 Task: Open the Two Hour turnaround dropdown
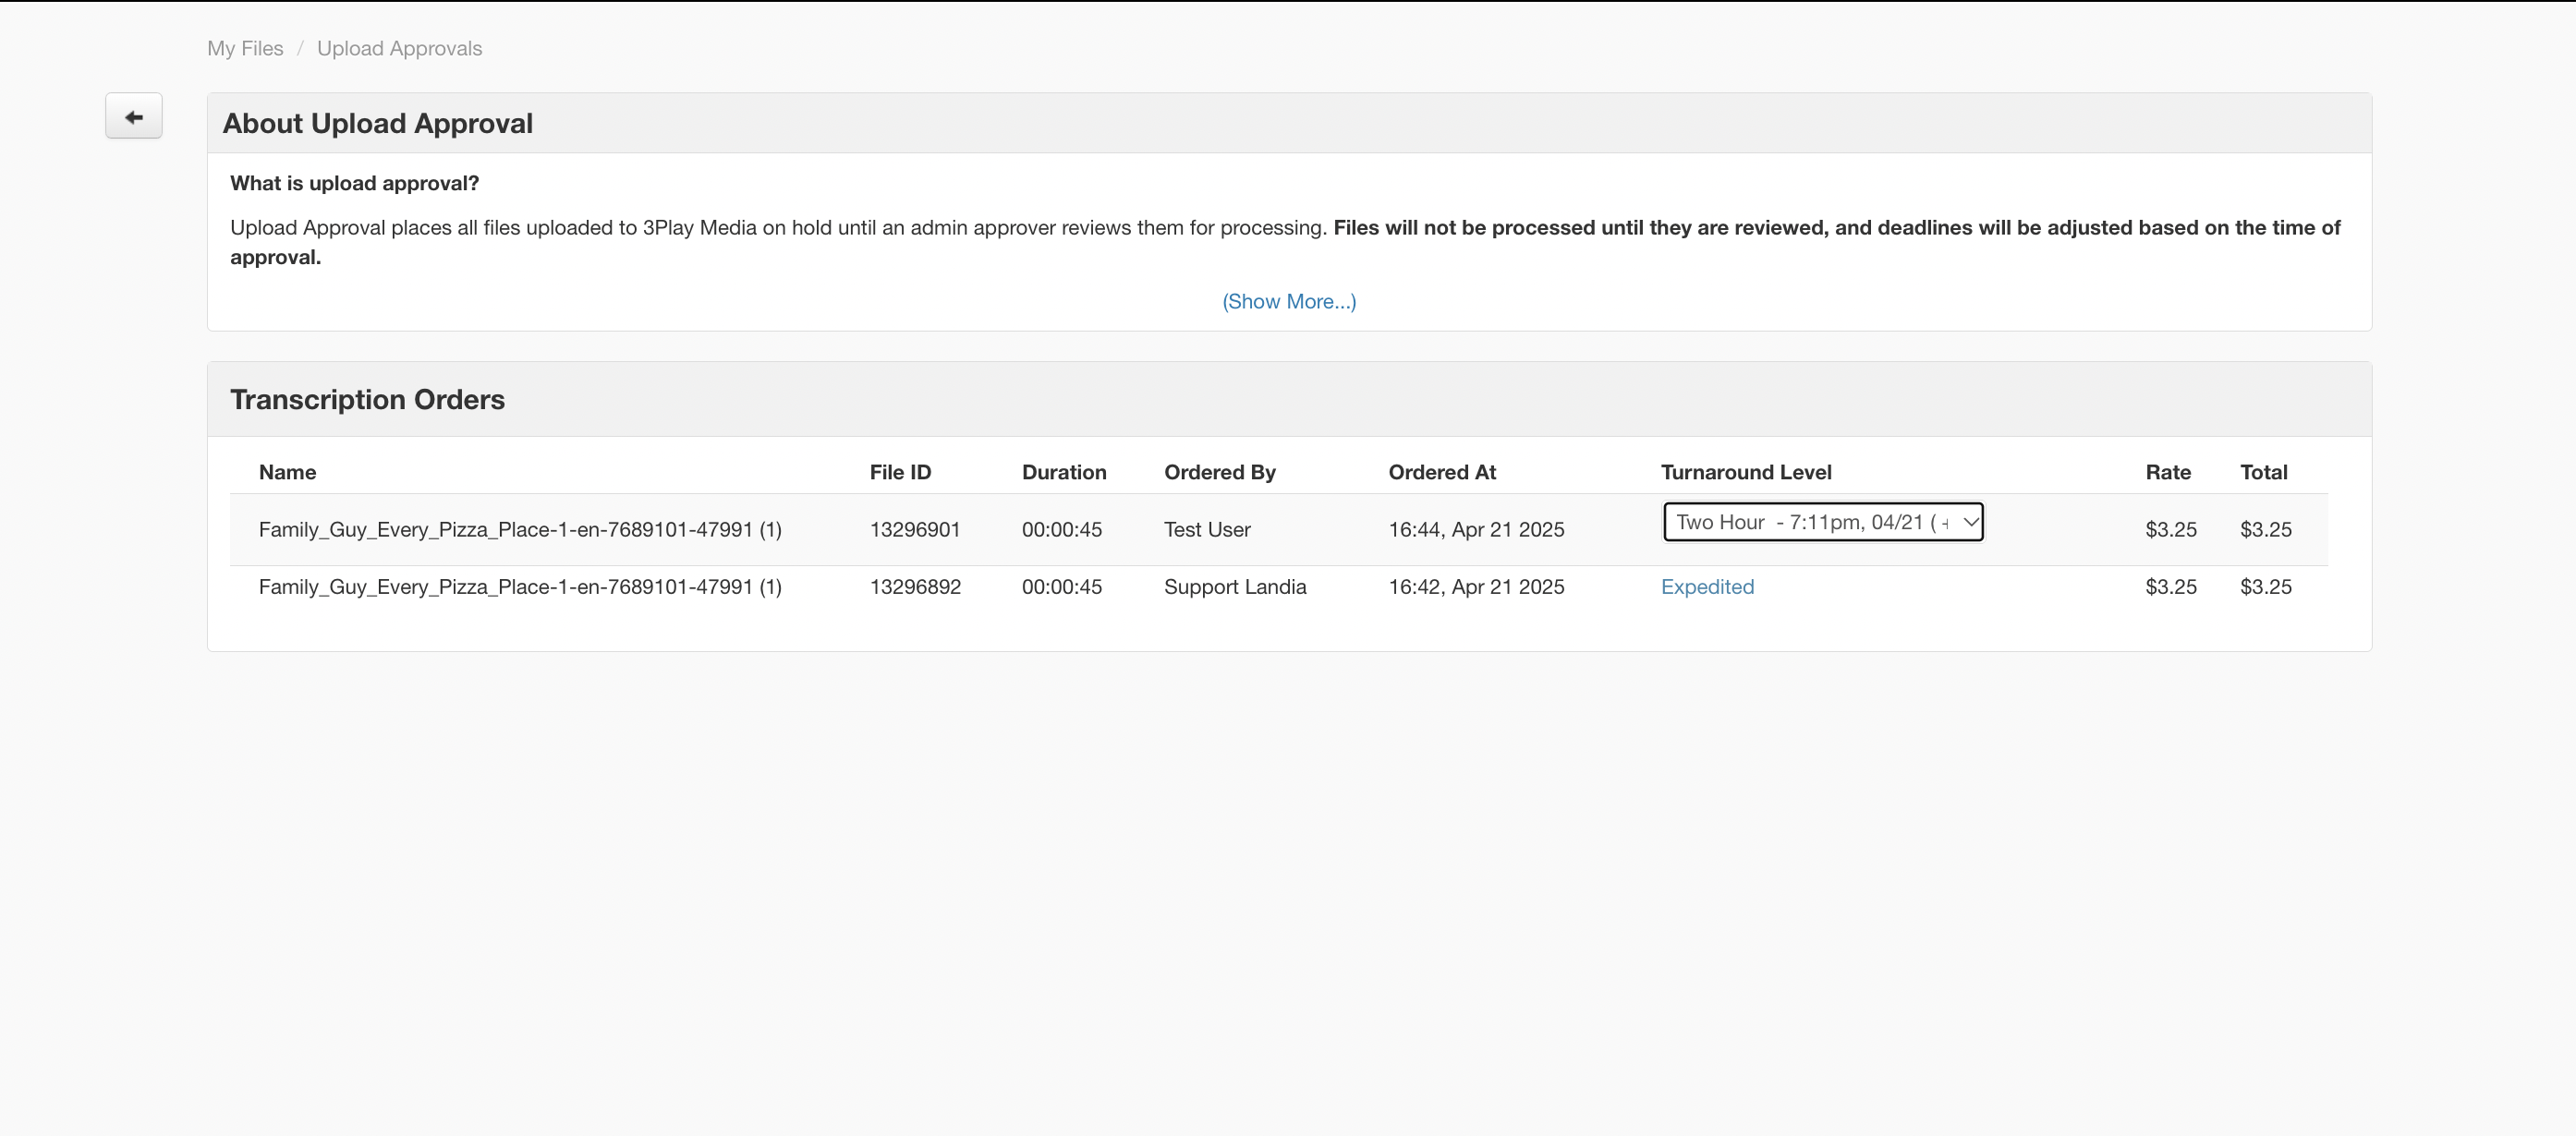point(1823,522)
